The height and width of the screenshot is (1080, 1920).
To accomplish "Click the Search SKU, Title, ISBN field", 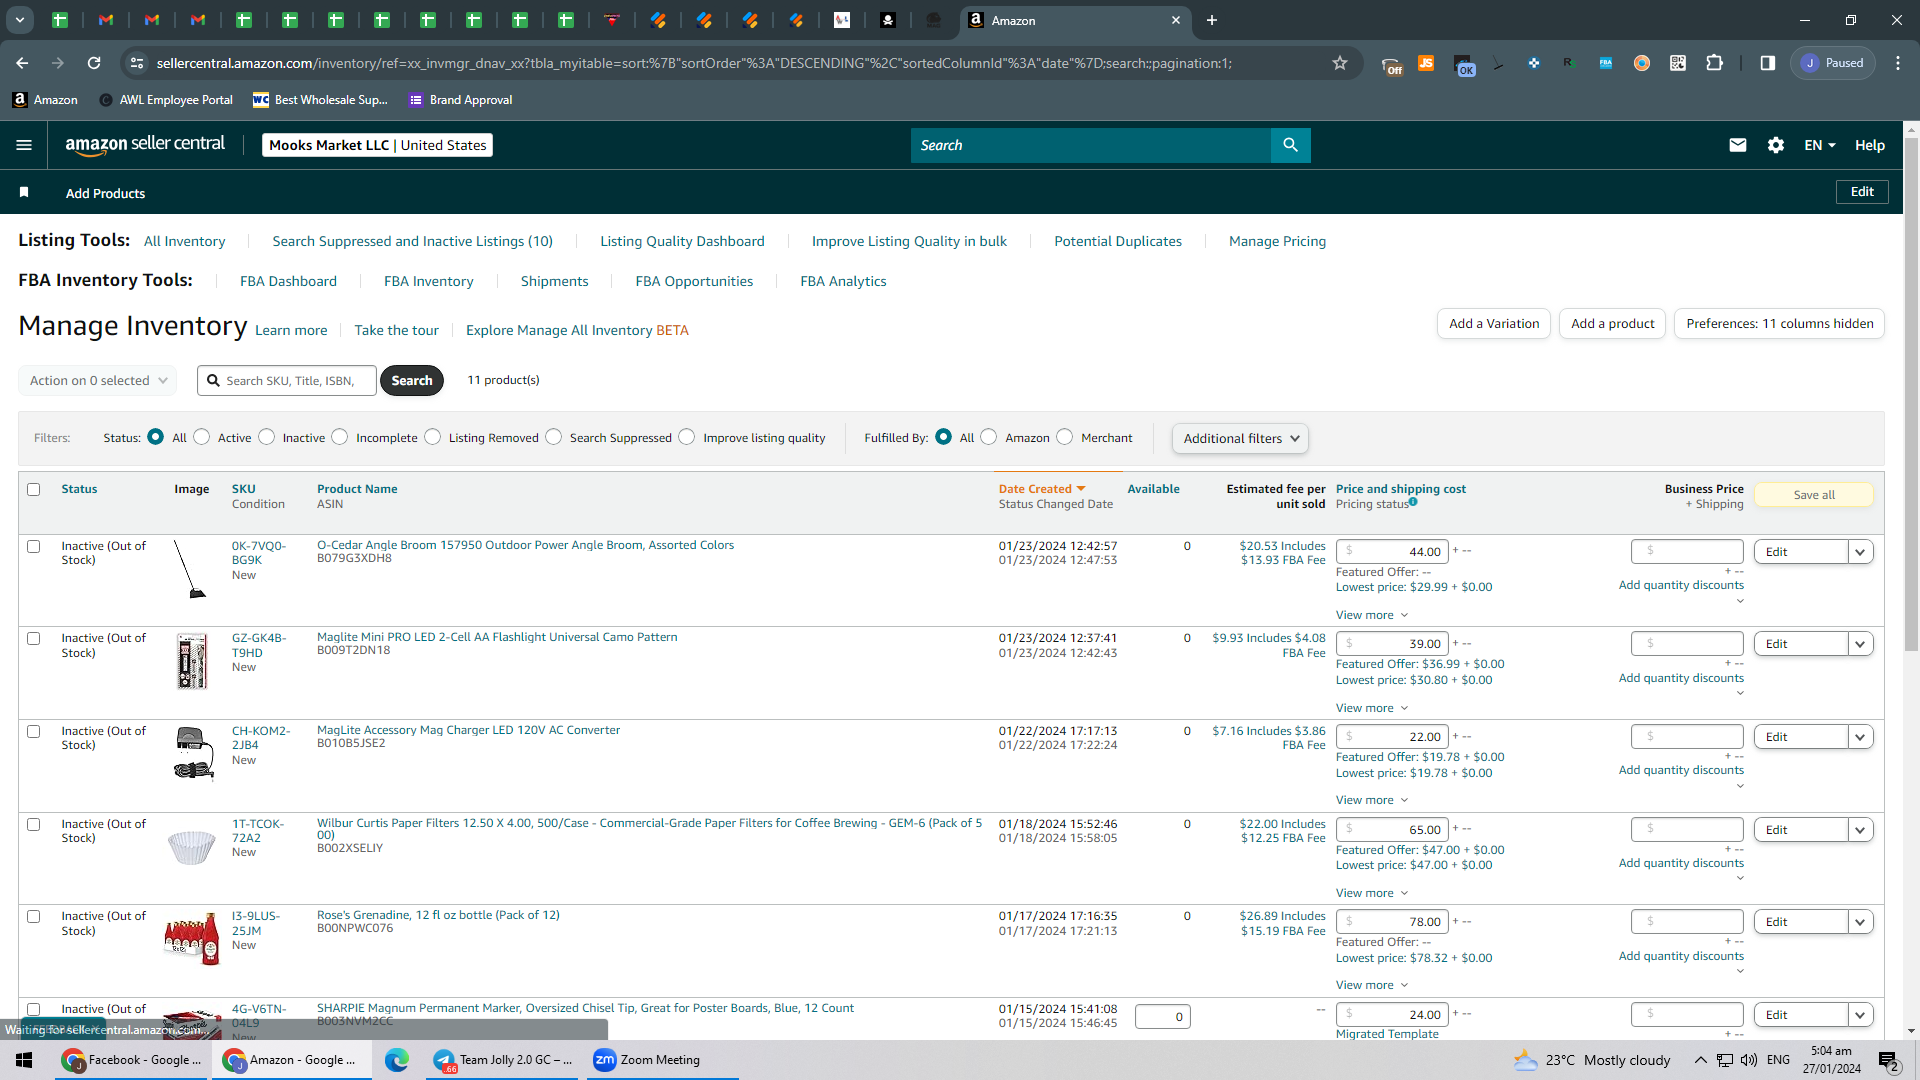I will [287, 380].
